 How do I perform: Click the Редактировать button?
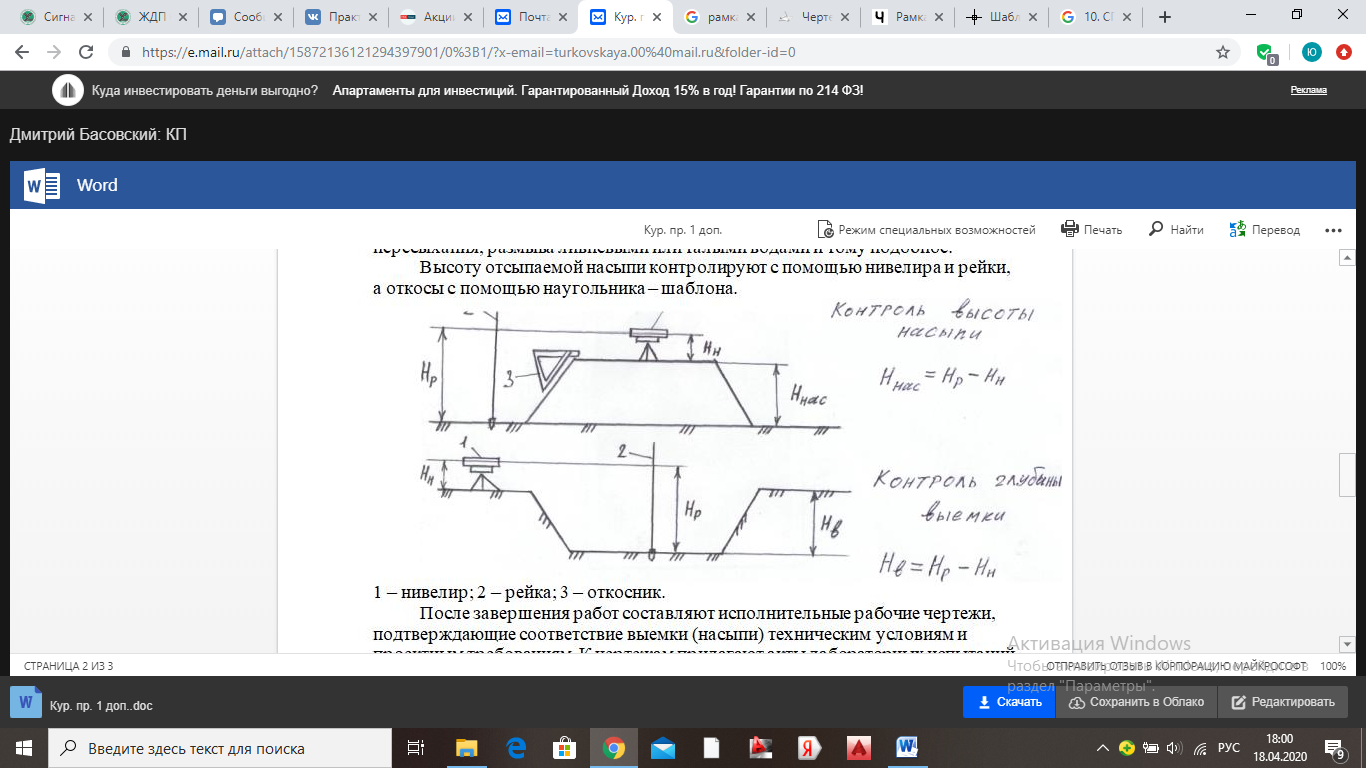tap(1283, 702)
